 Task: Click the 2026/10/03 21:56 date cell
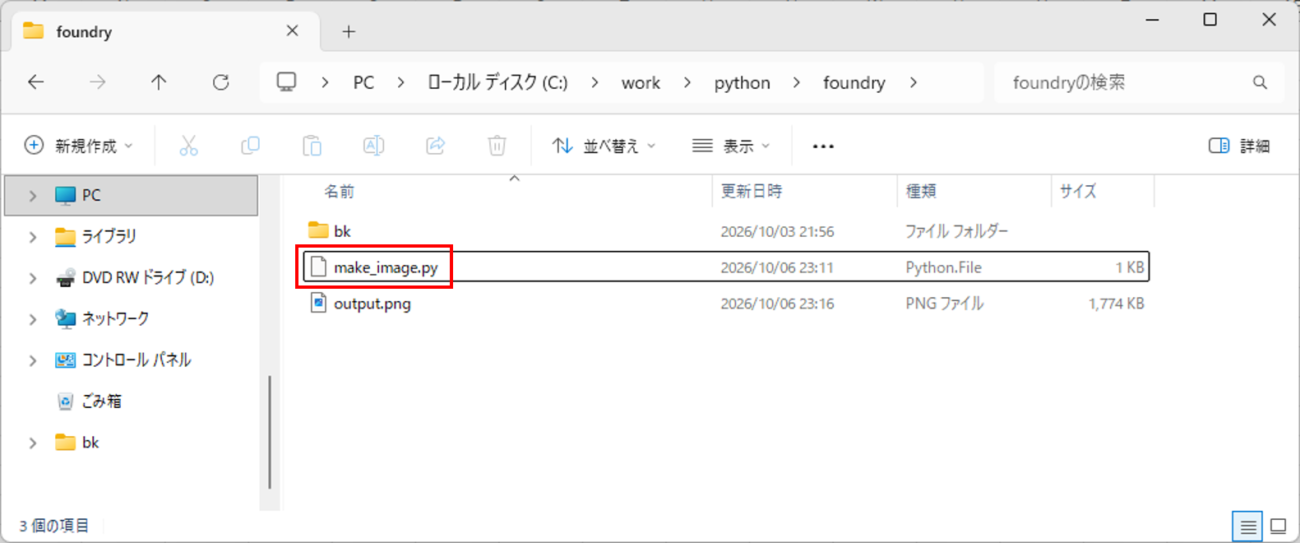click(777, 231)
